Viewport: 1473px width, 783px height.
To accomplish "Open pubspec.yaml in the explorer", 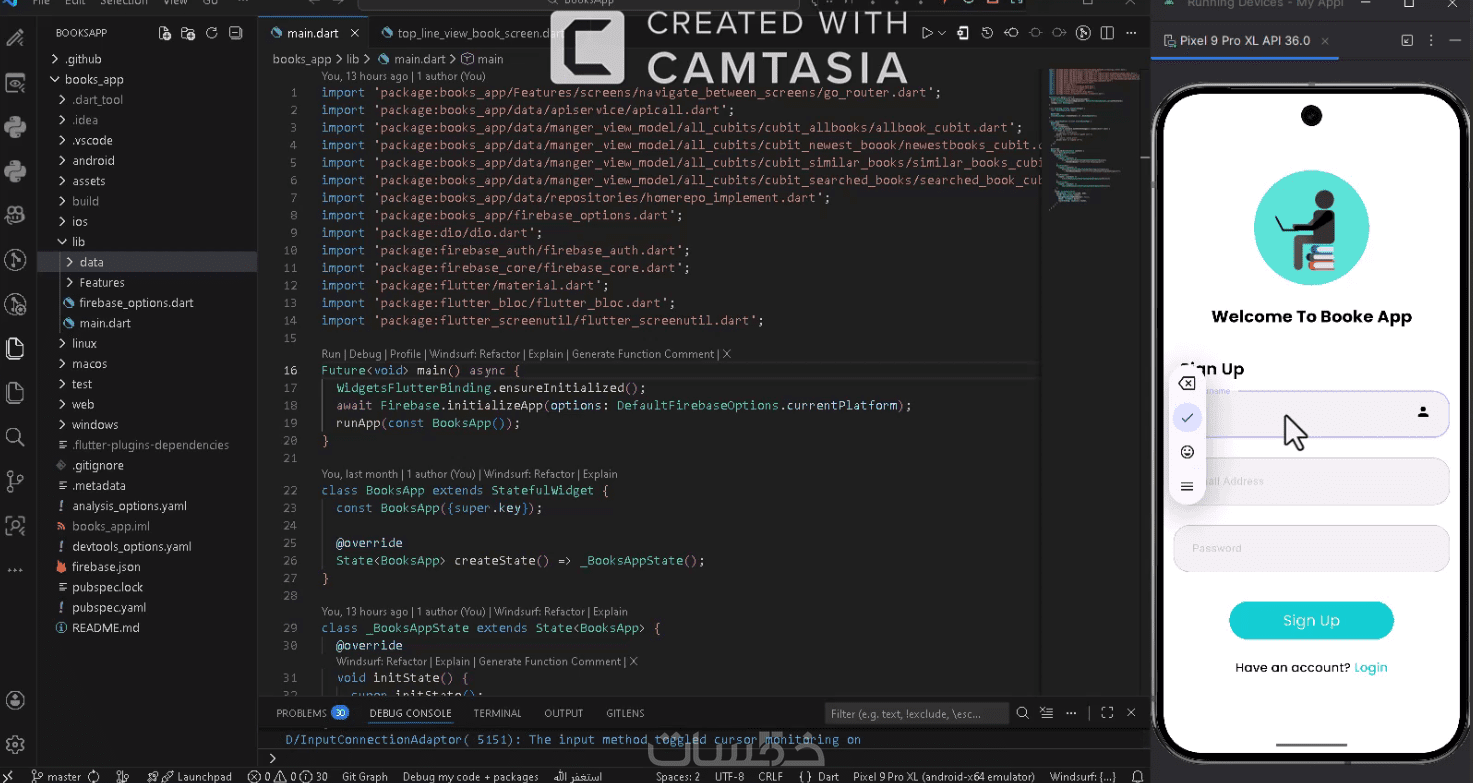I will pyautogui.click(x=109, y=607).
